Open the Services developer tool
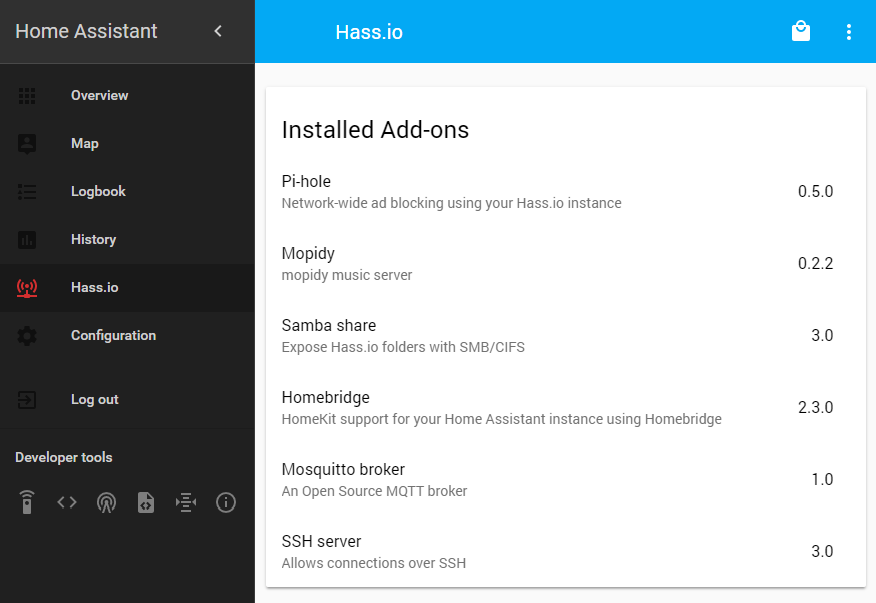The image size is (876, 603). (x=26, y=502)
